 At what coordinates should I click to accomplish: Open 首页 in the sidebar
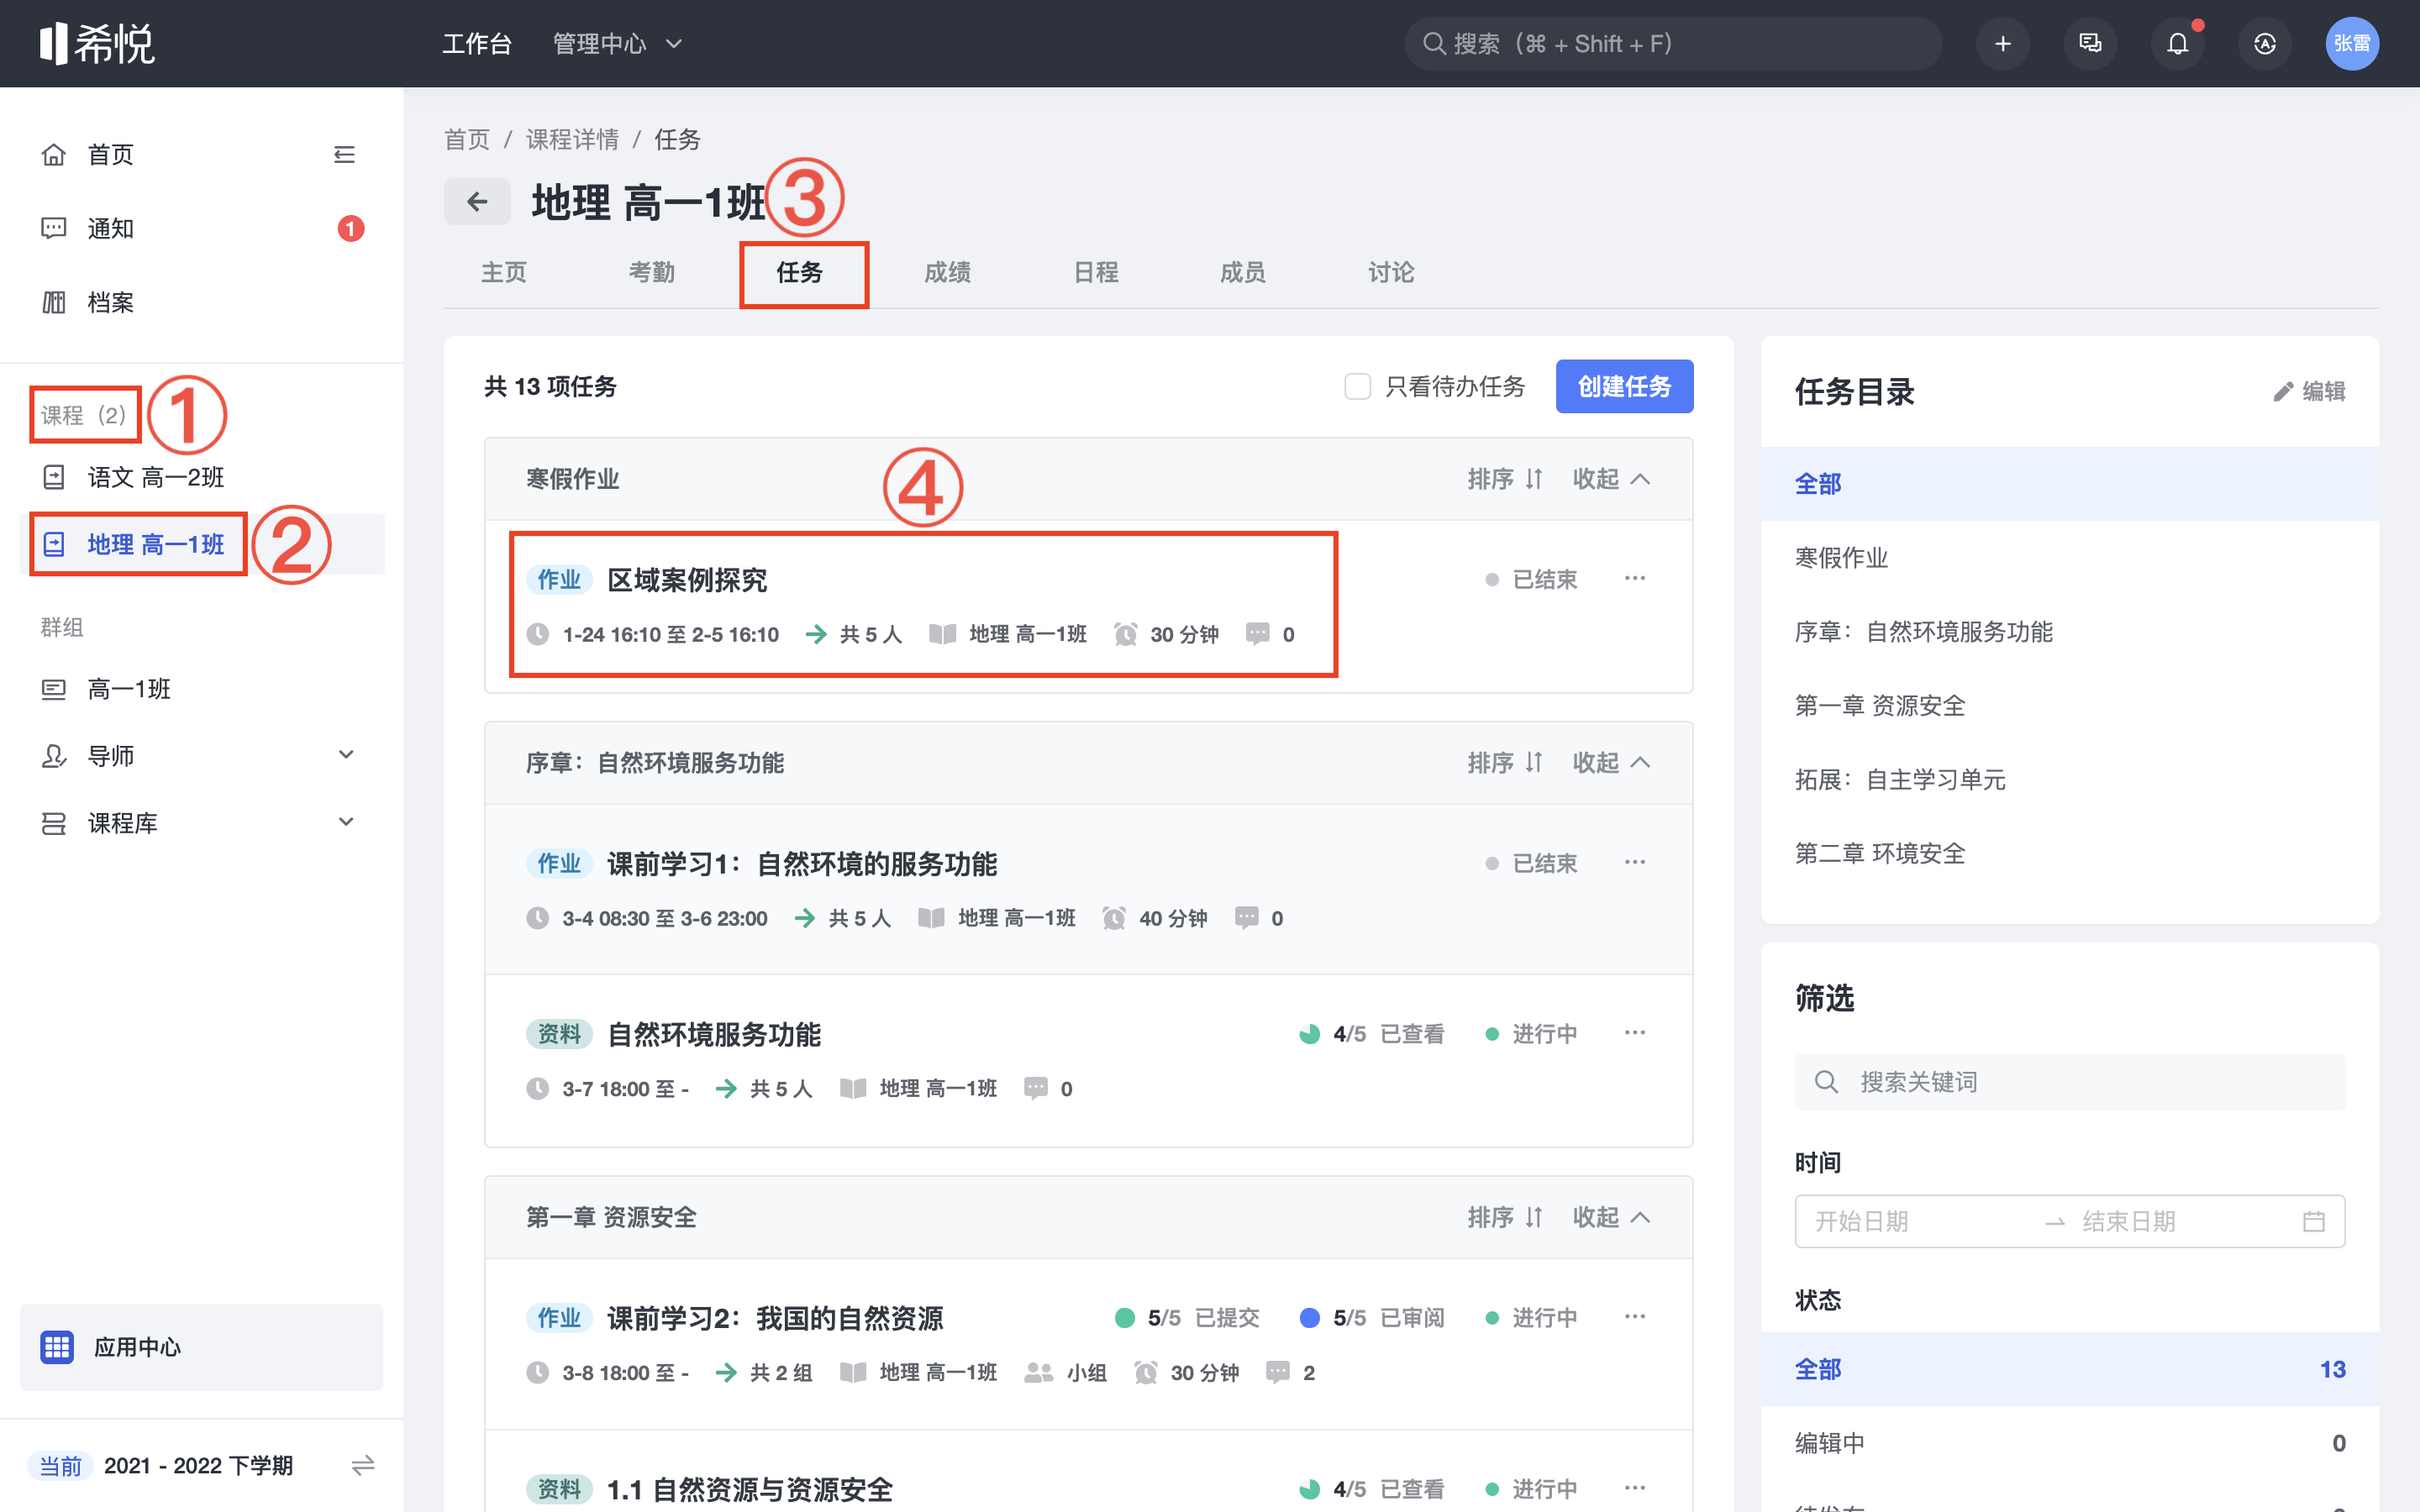110,155
